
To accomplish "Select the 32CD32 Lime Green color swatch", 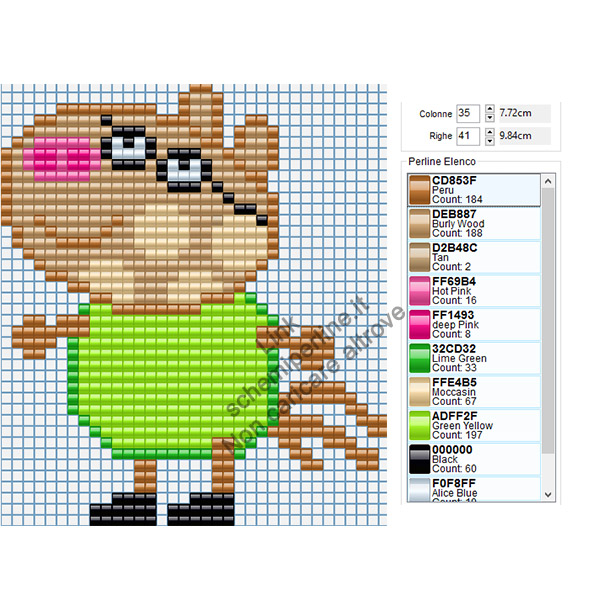I will coord(419,358).
